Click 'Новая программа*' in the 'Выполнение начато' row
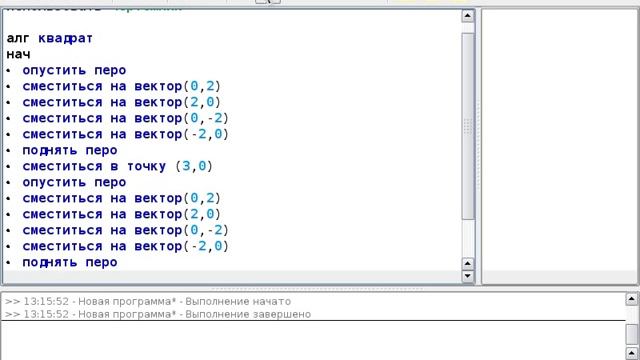 pyautogui.click(x=127, y=302)
